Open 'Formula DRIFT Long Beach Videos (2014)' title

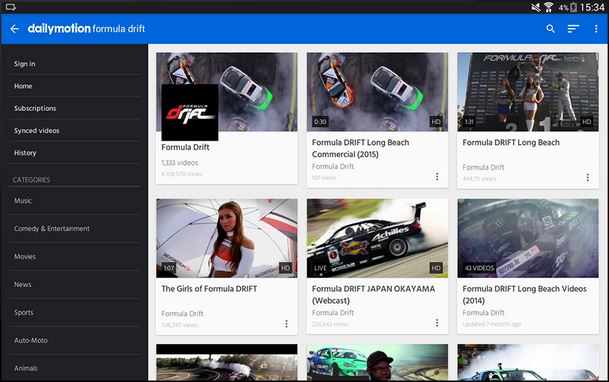coord(524,295)
